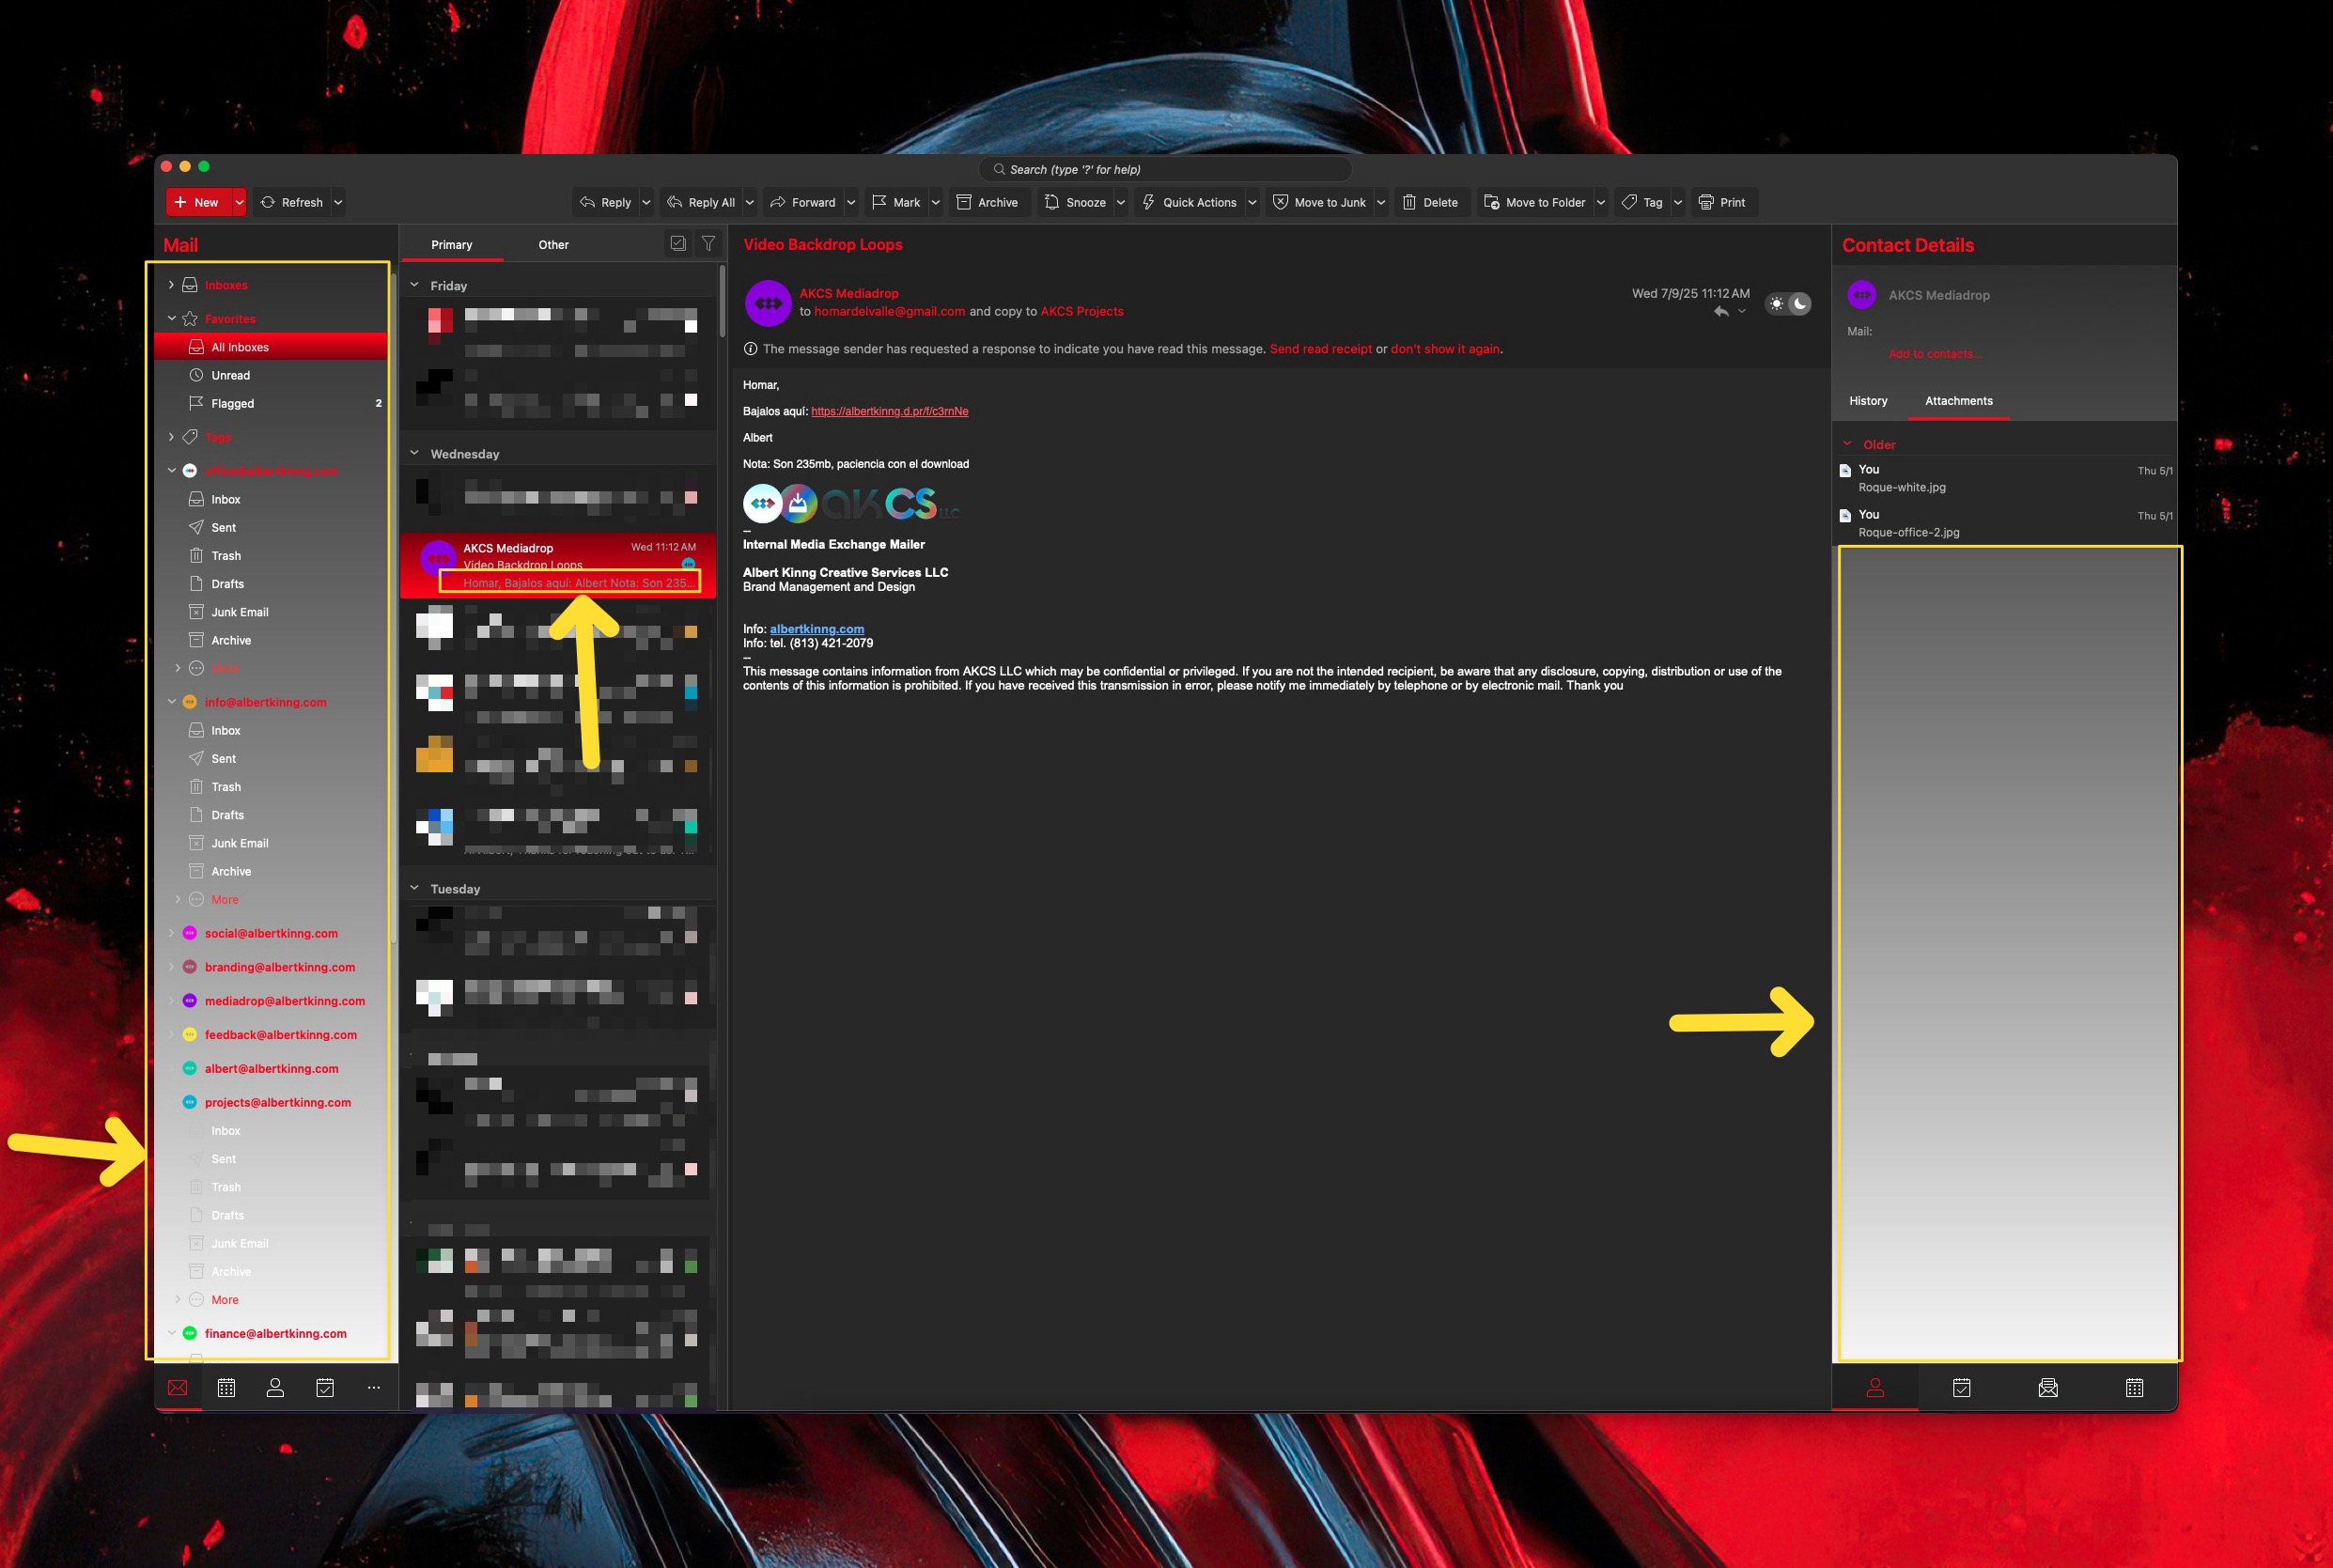Switch to History tab in Contact Details
2333x1568 pixels.
coord(1868,401)
